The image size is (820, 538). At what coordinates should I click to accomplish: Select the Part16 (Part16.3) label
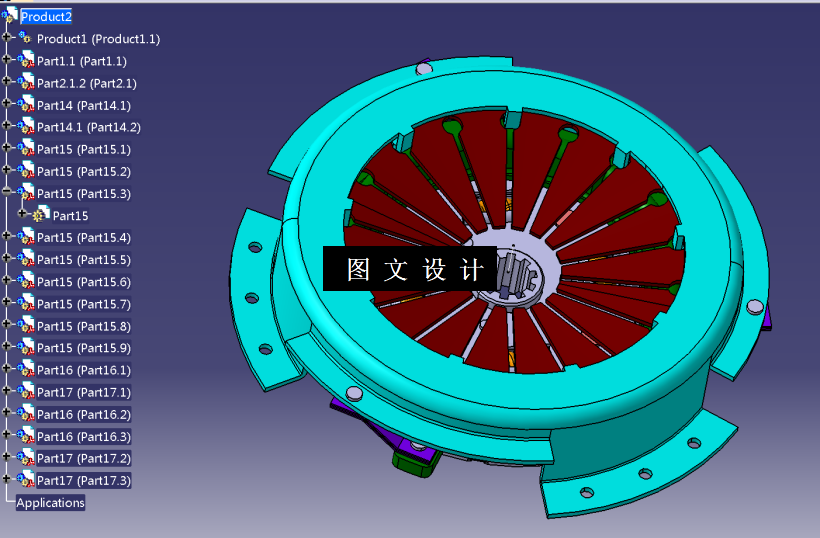84,437
